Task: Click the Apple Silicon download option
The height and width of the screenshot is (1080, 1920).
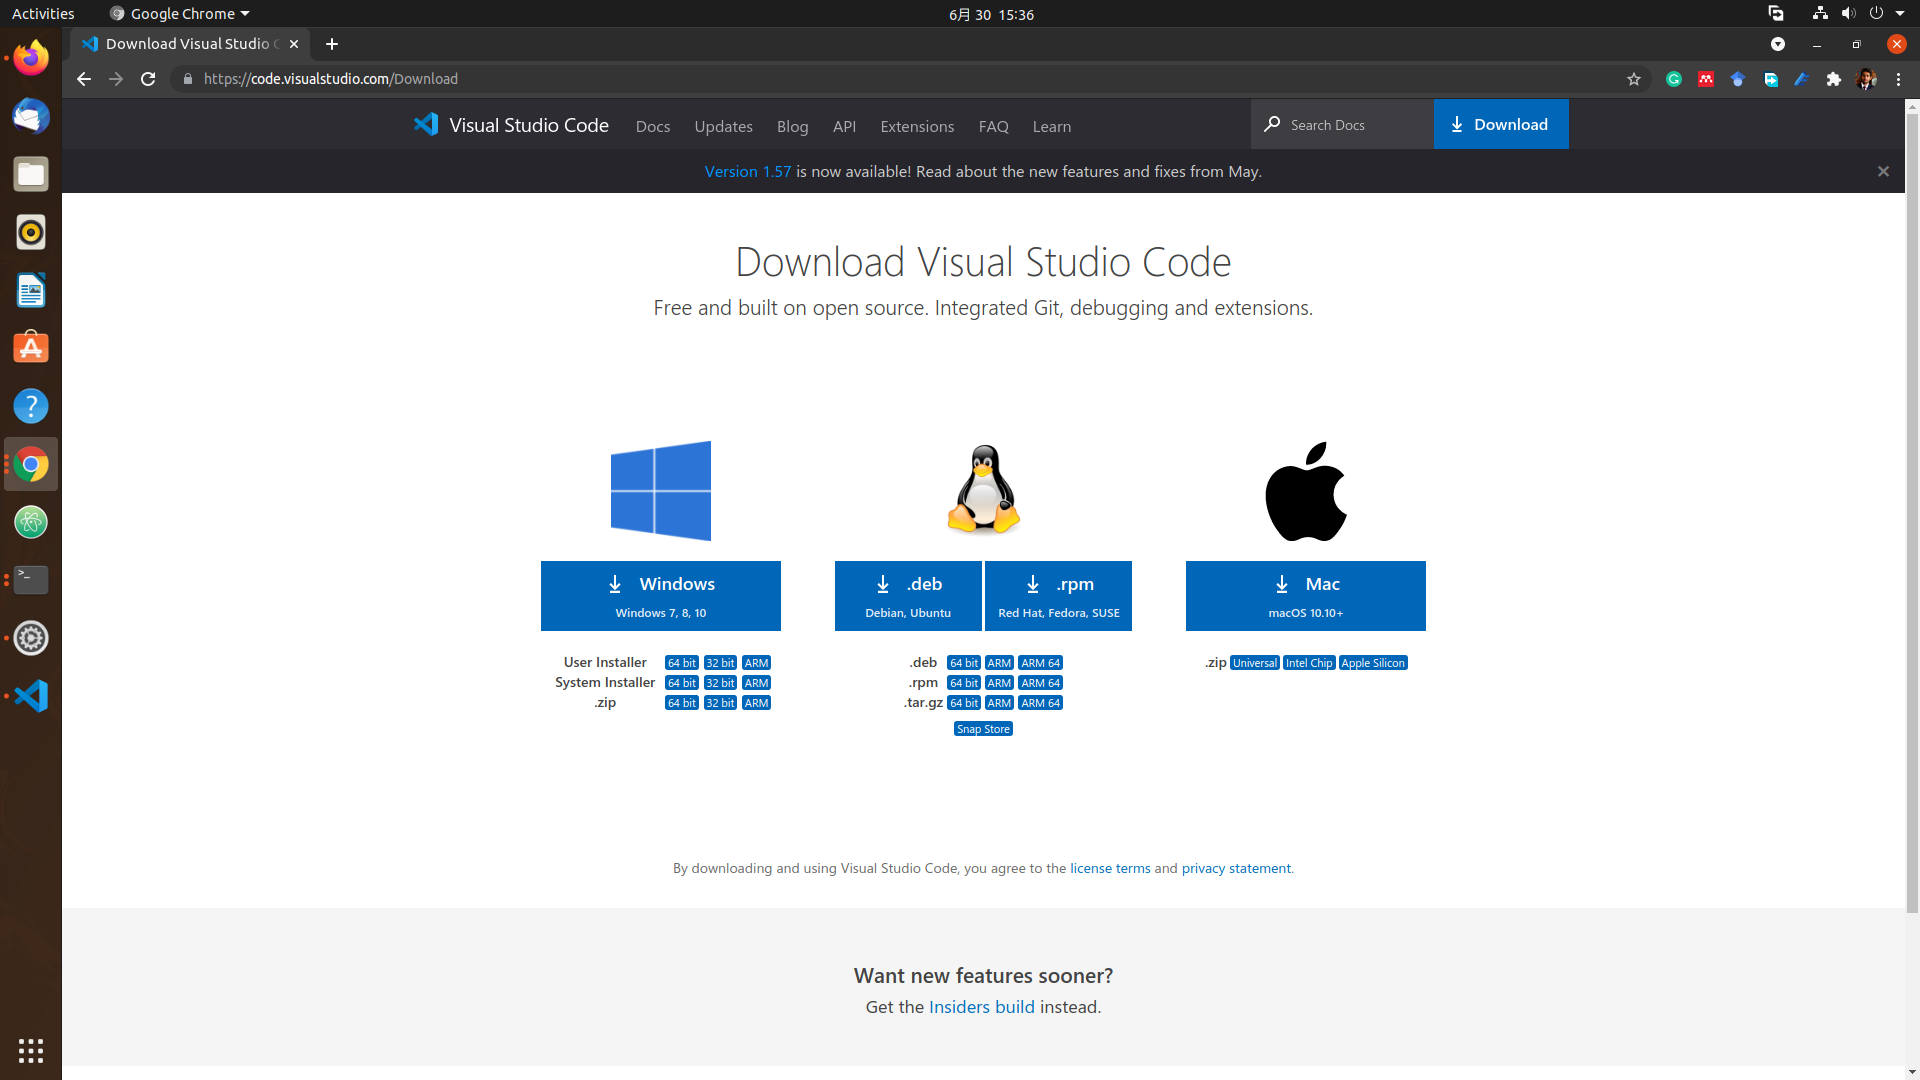Action: [1373, 662]
